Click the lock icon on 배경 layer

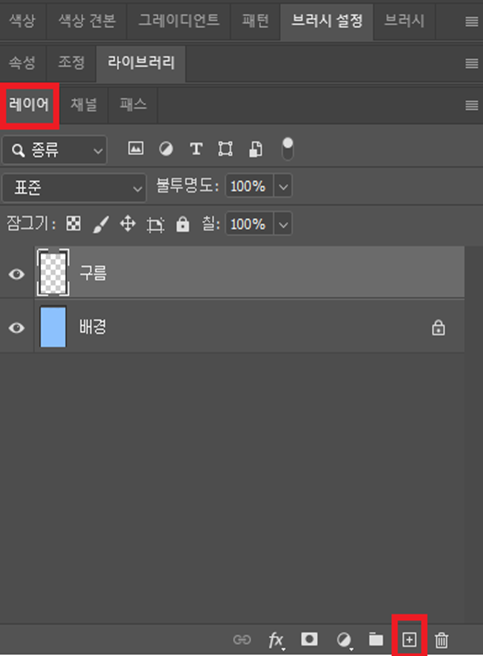(438, 328)
